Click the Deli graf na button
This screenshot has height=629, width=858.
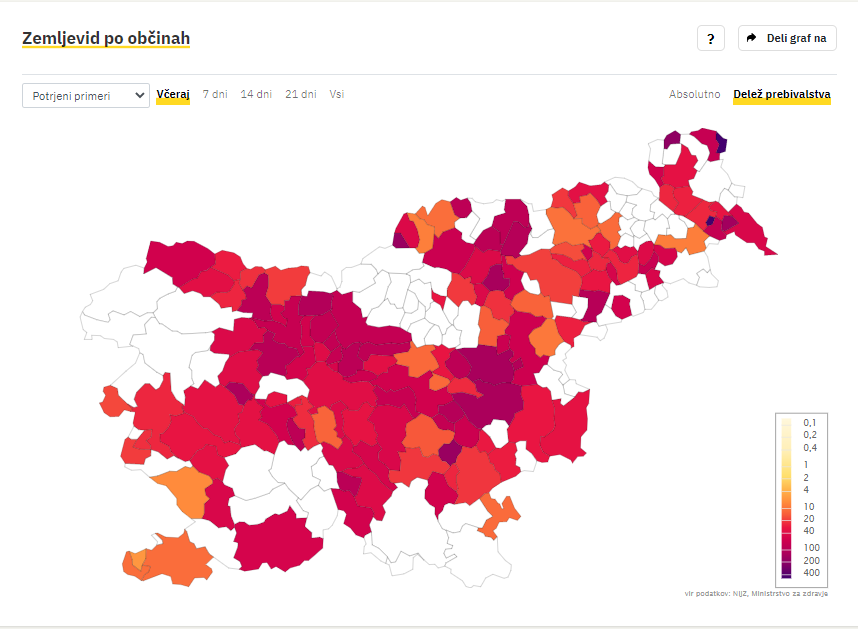787,38
